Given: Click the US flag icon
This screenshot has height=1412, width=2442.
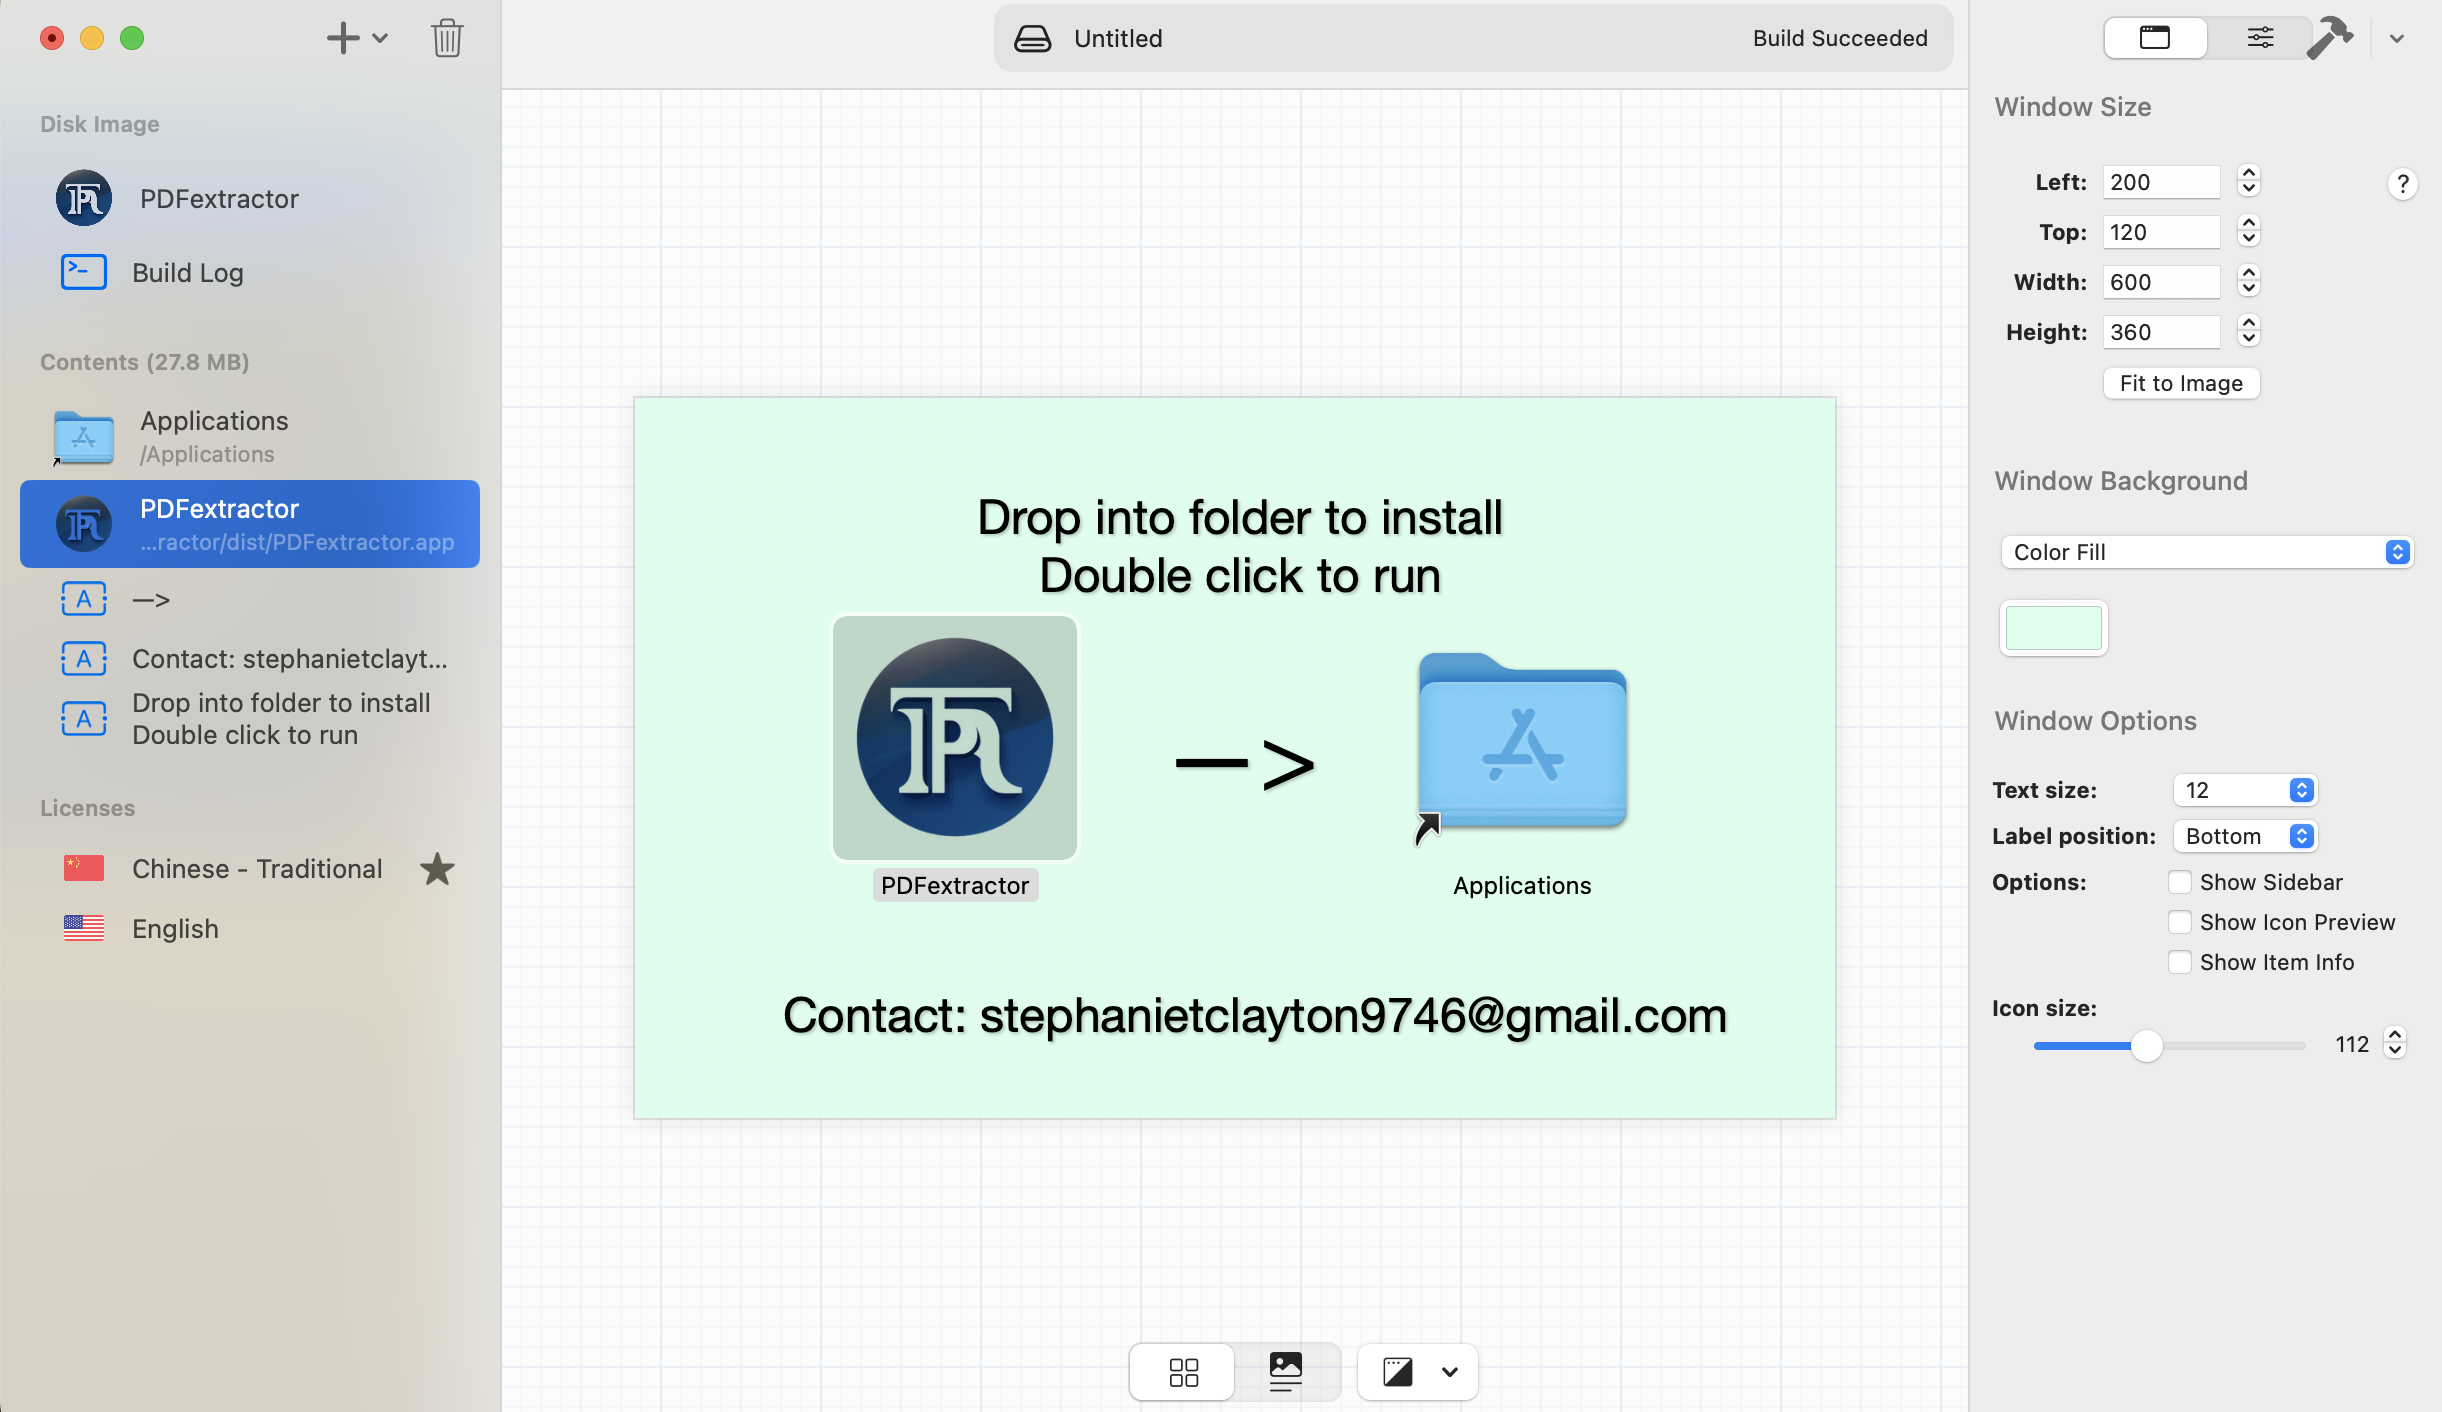Looking at the screenshot, I should click(x=84, y=929).
